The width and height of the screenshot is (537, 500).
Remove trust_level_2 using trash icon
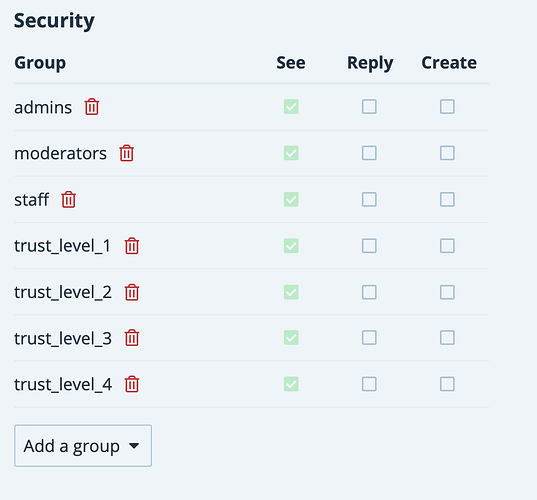pos(132,292)
